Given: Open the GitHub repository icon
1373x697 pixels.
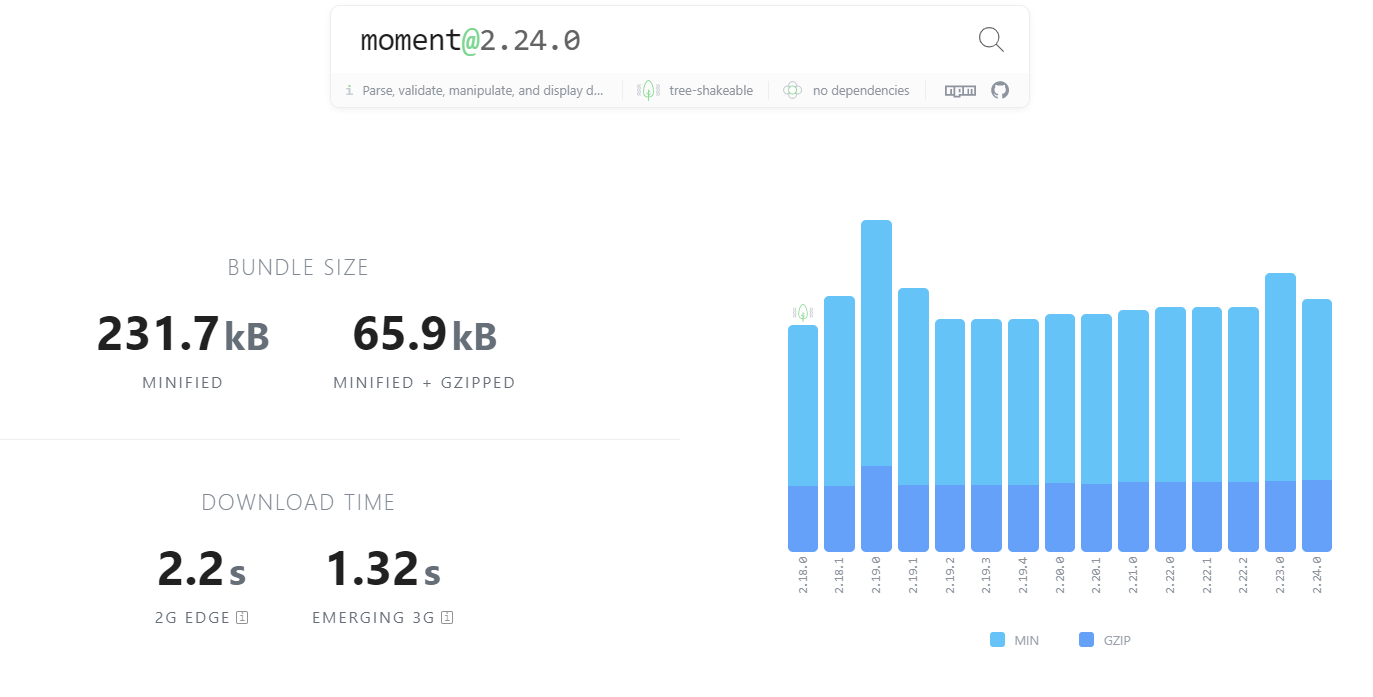Looking at the screenshot, I should coord(1000,90).
